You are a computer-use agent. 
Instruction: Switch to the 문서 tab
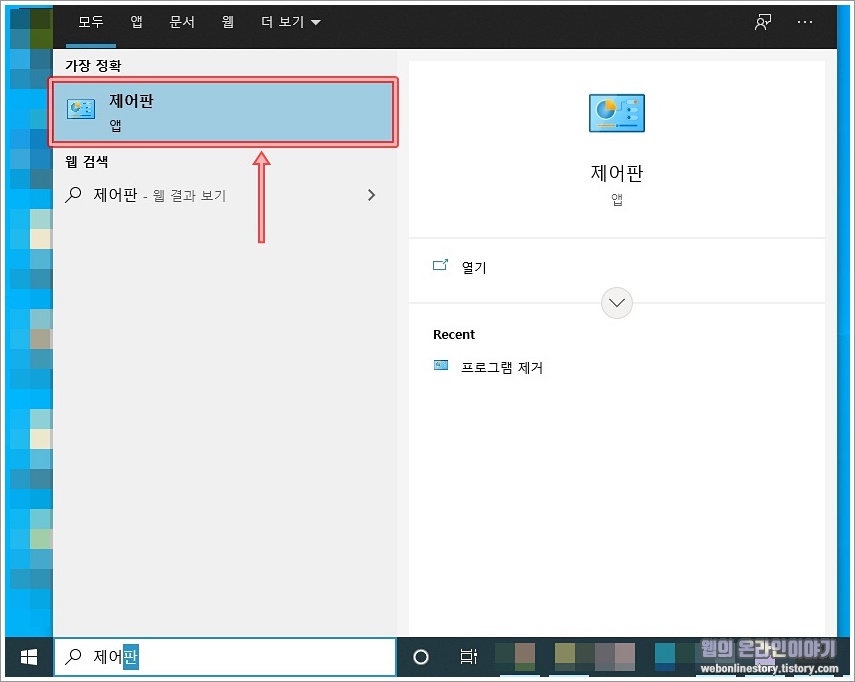click(182, 22)
